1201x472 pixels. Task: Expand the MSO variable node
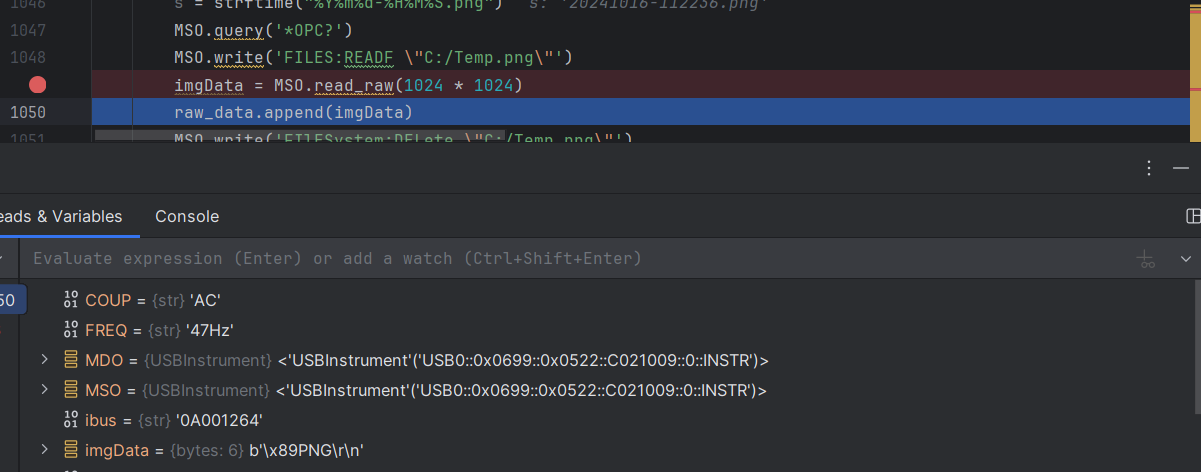click(44, 390)
